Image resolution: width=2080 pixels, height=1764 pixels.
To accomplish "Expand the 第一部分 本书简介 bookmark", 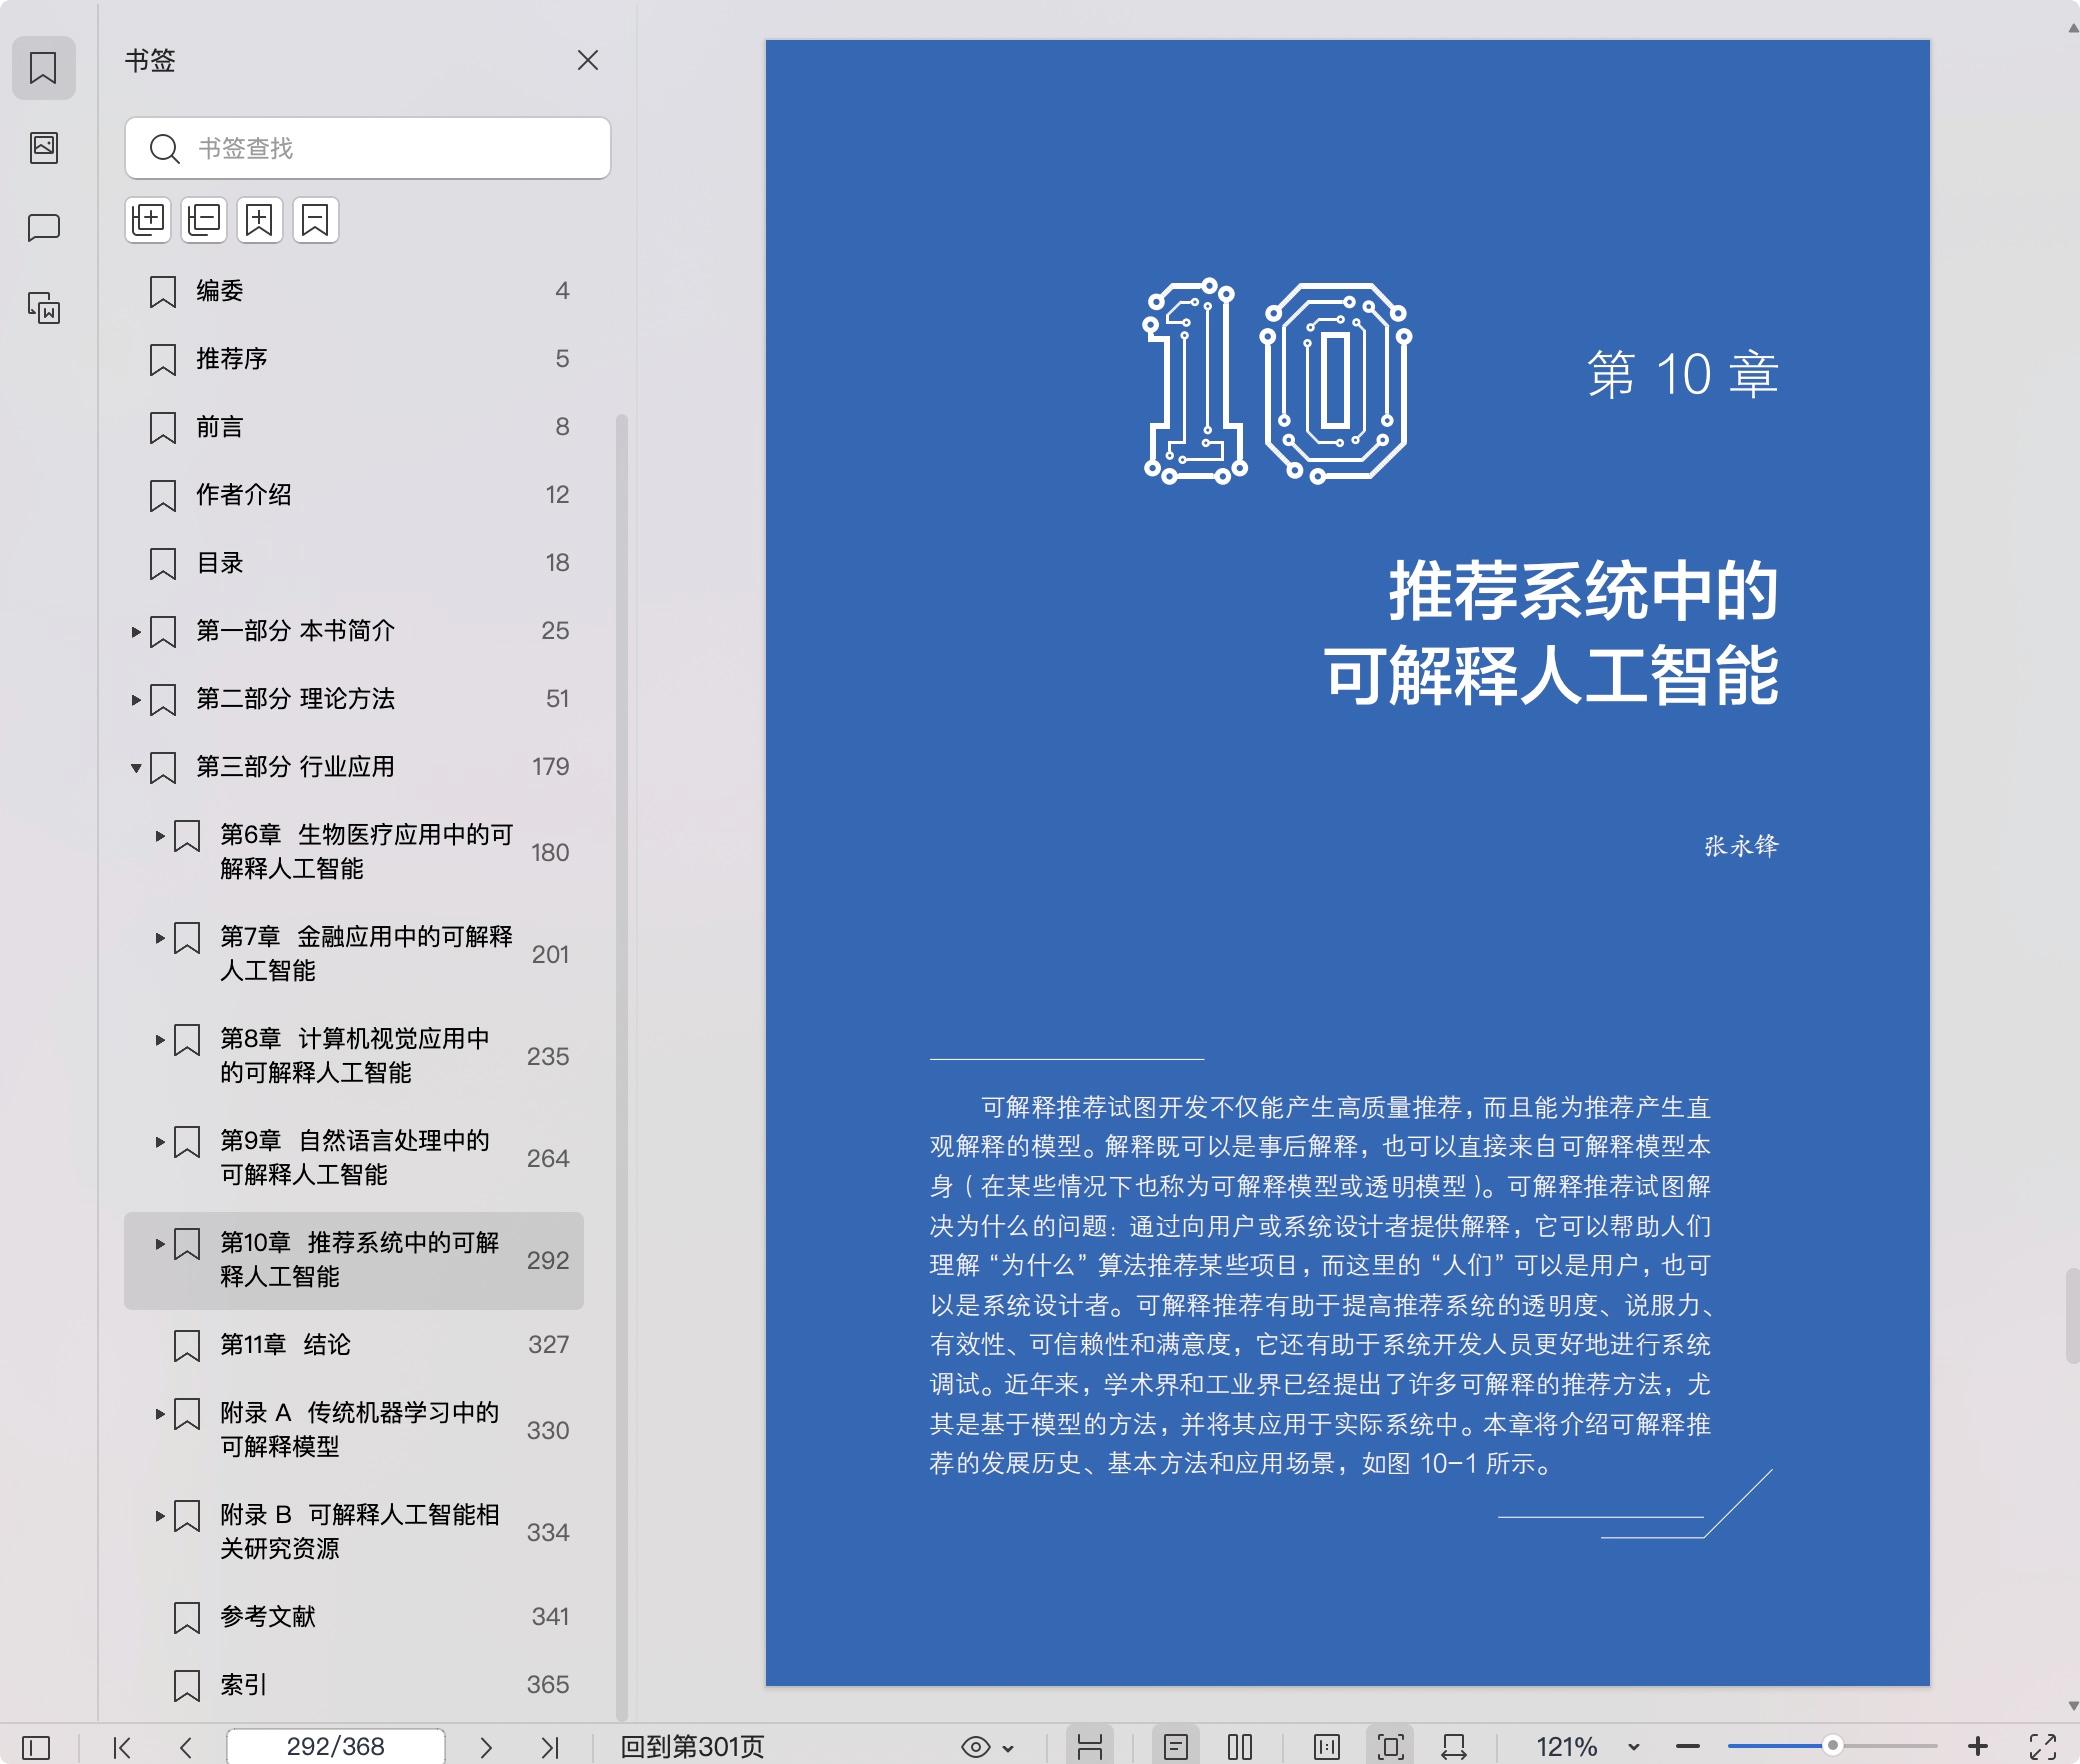I will (x=136, y=632).
